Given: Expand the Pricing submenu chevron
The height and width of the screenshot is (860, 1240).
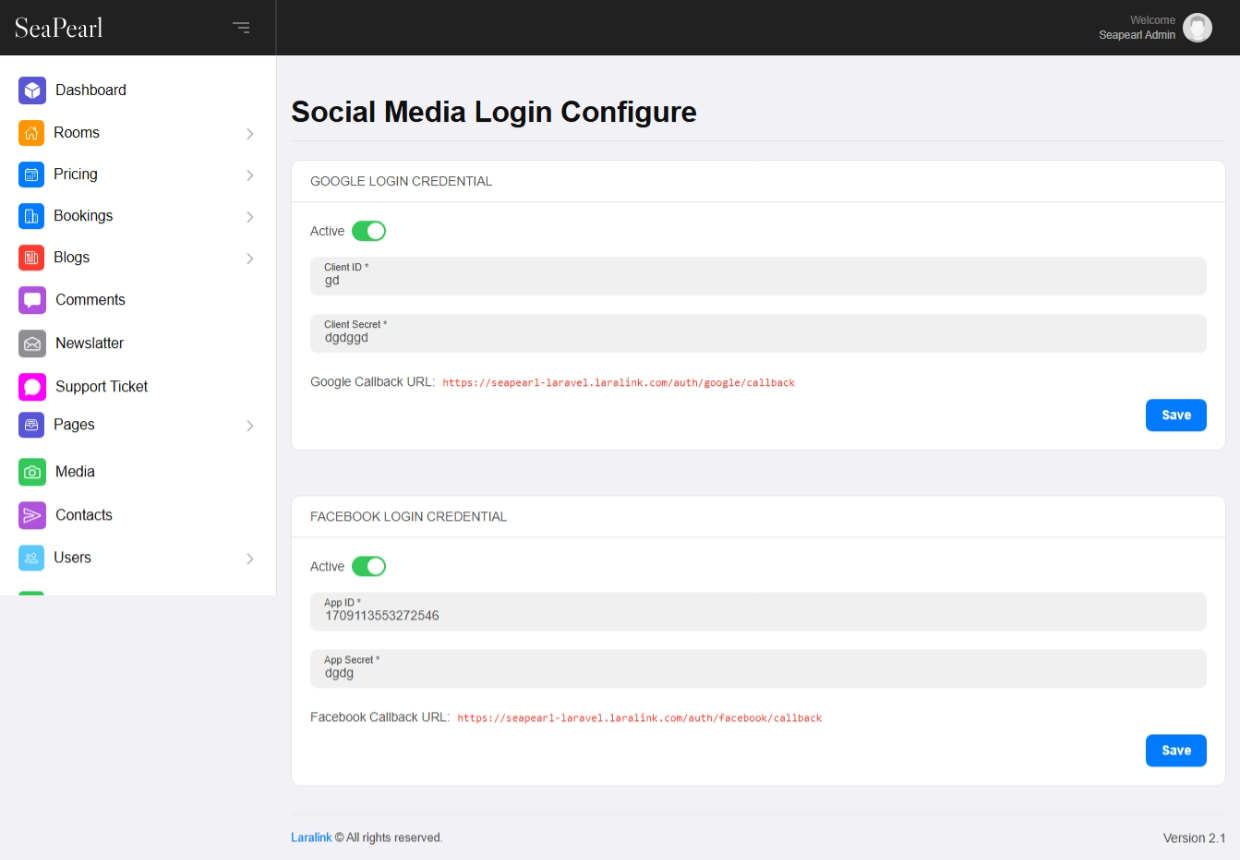Looking at the screenshot, I should coord(250,175).
